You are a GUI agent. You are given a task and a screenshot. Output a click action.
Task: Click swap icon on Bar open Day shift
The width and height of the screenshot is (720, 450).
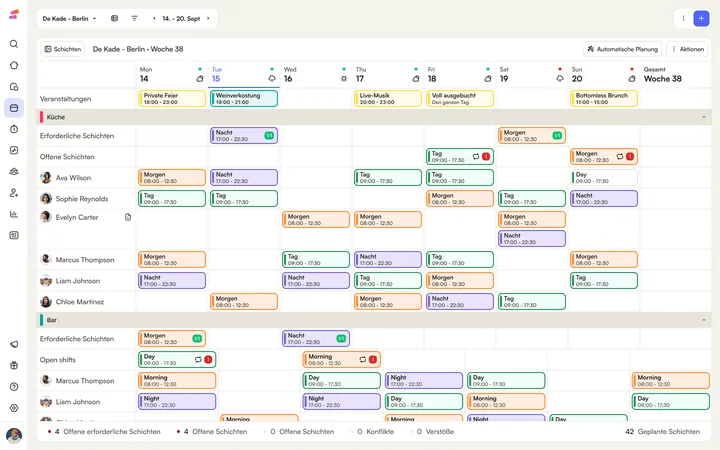pyautogui.click(x=198, y=360)
